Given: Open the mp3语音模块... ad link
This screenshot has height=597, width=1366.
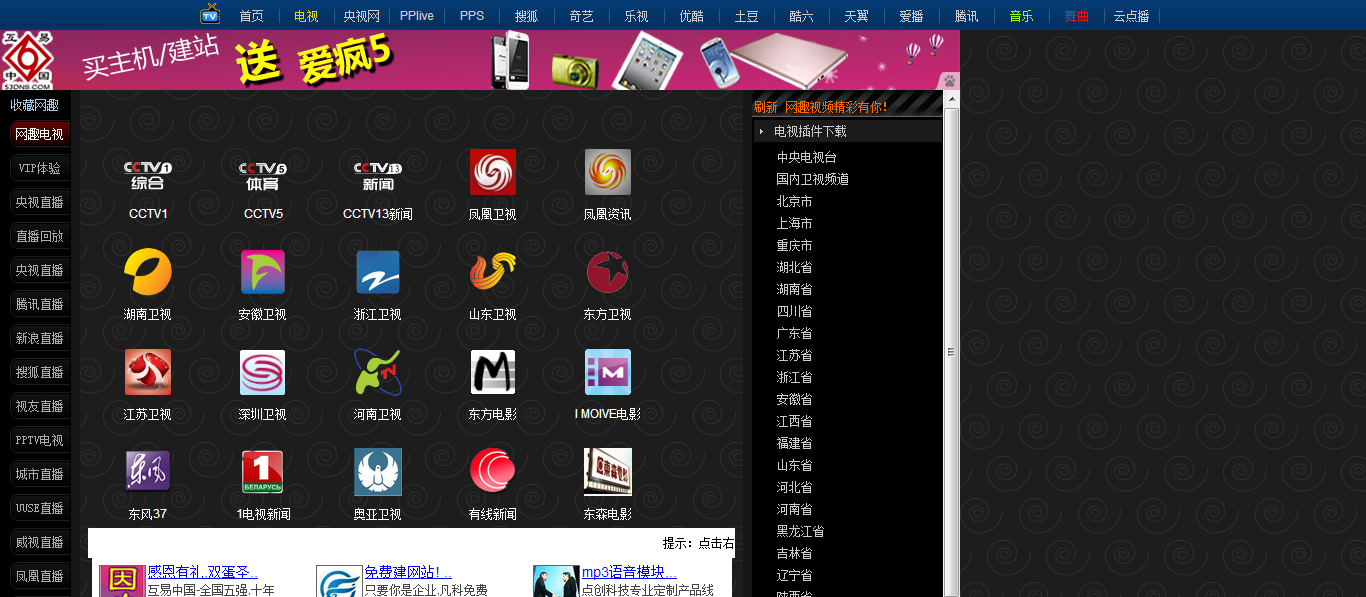Looking at the screenshot, I should pyautogui.click(x=629, y=572).
